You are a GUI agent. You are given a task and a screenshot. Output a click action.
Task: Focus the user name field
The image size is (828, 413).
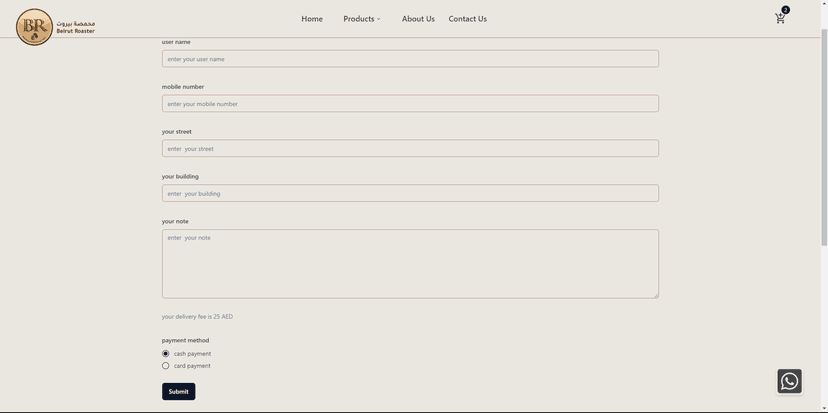point(410,59)
